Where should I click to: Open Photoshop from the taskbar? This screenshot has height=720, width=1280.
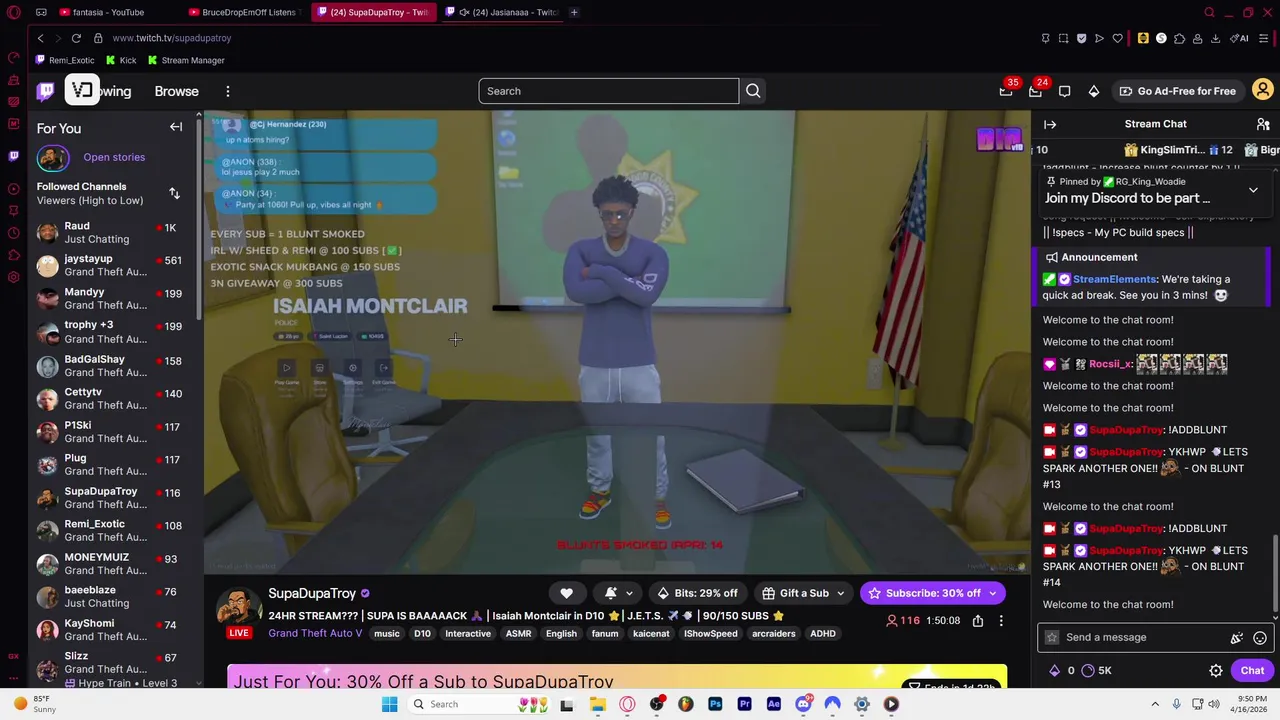click(715, 704)
